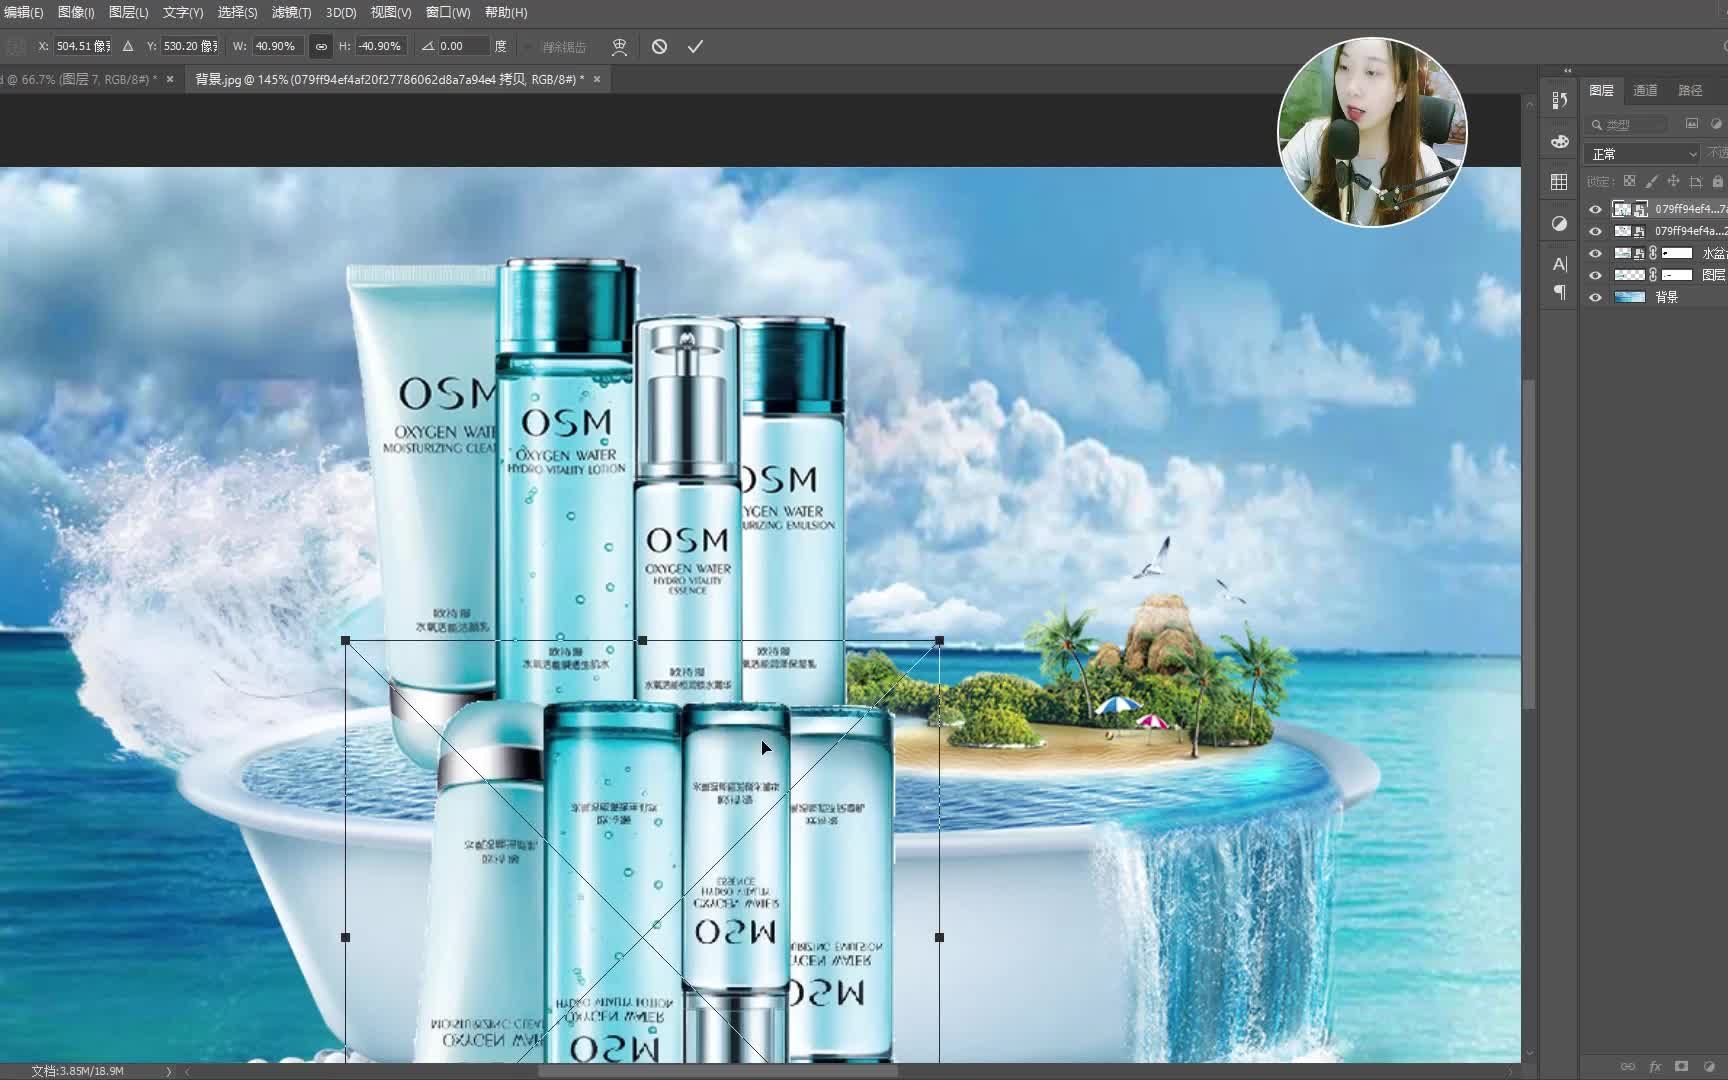
Task: Select top 079ff94ef4...7 smart object thumbnail
Action: pyautogui.click(x=1631, y=209)
